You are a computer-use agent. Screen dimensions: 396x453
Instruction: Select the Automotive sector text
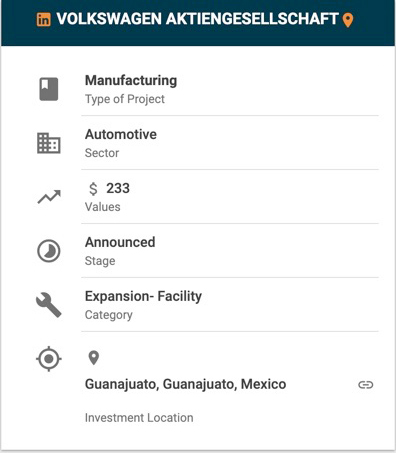click(121, 134)
